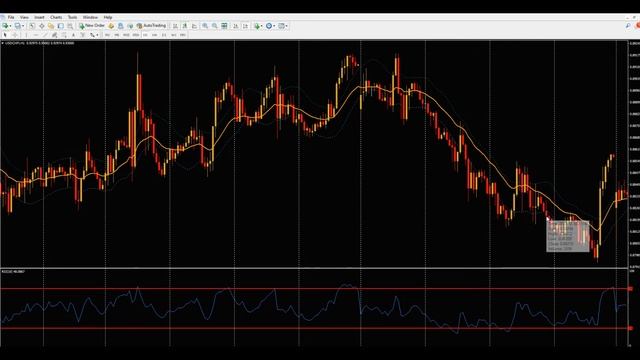Expand the Indicators dropdown arrow
This screenshot has height=360, width=640.
(x=262, y=26)
